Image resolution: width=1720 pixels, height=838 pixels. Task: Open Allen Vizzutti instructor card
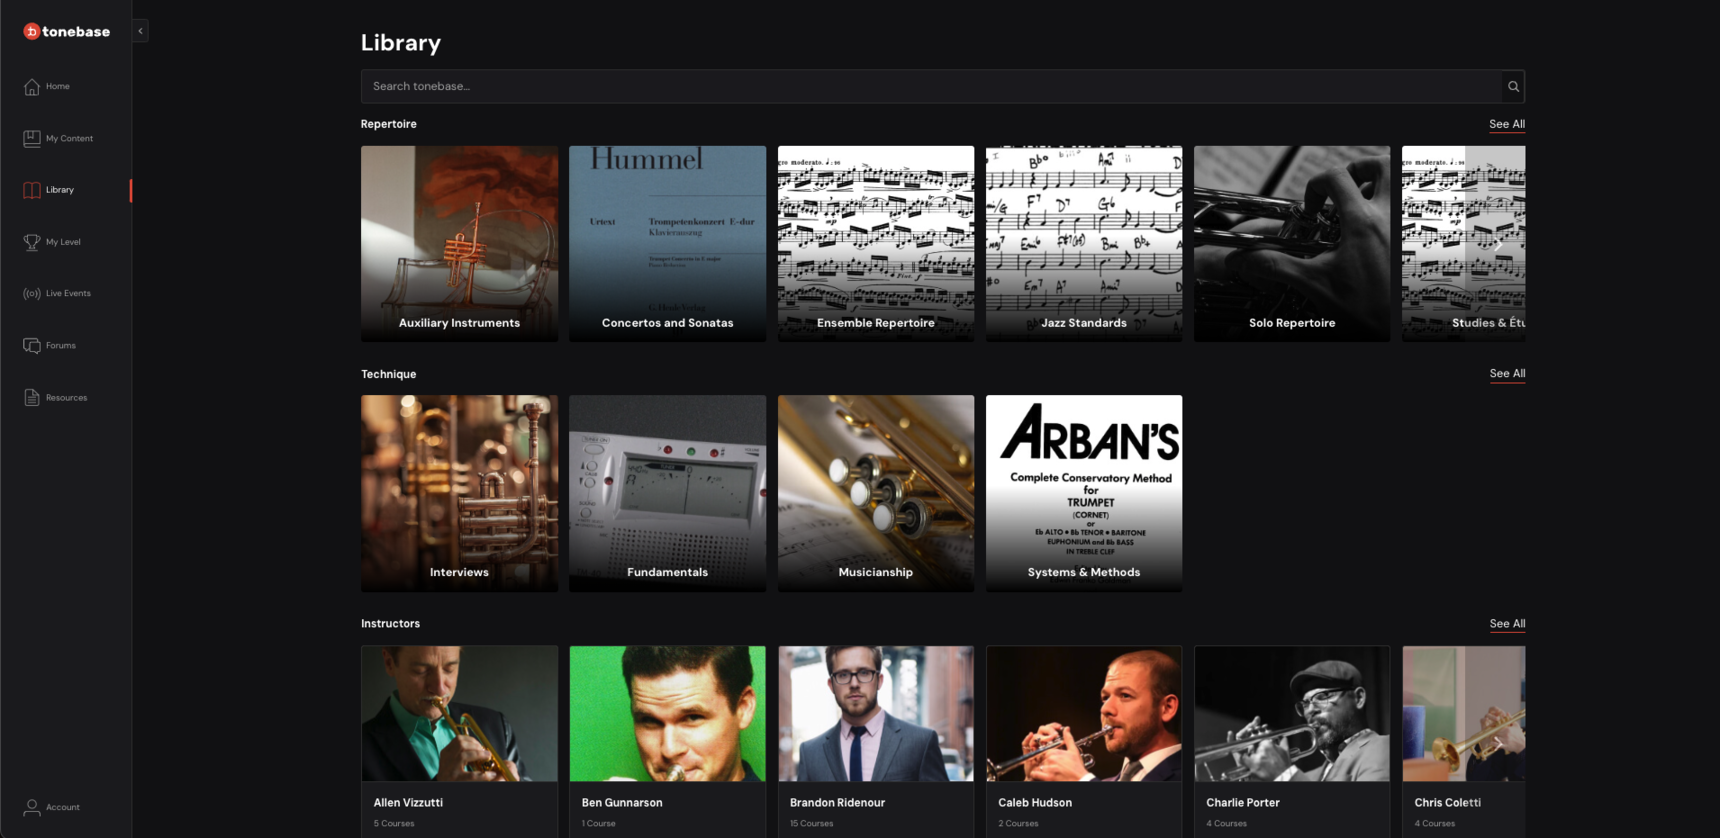click(460, 741)
